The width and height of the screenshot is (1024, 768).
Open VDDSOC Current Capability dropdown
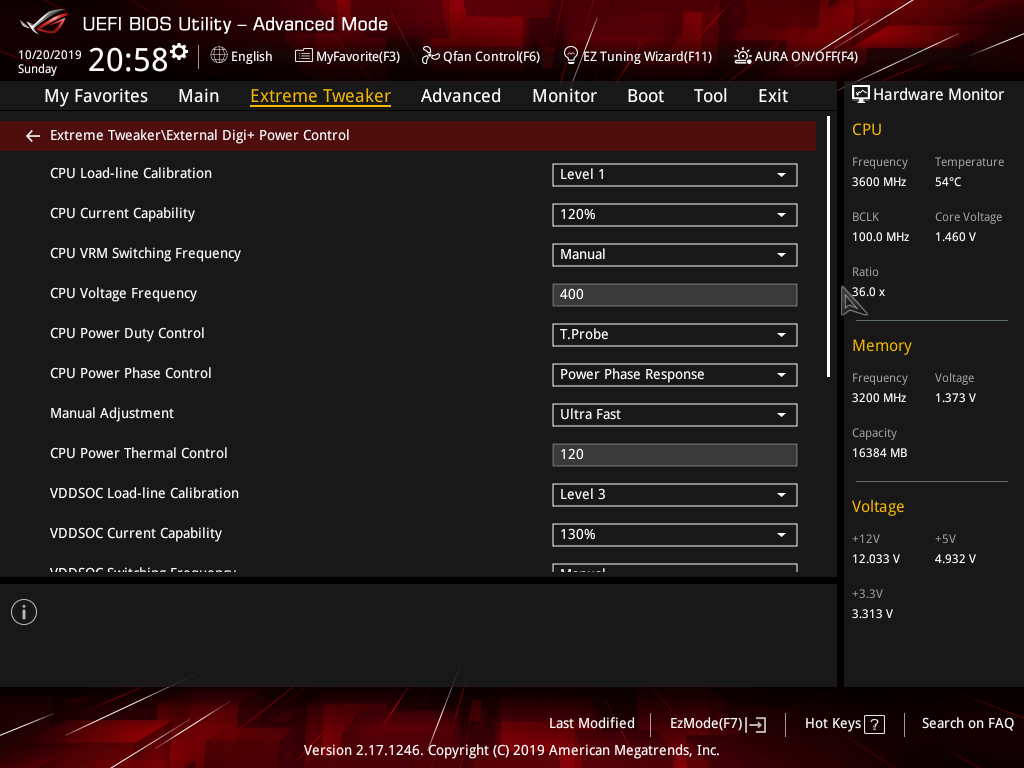point(675,534)
